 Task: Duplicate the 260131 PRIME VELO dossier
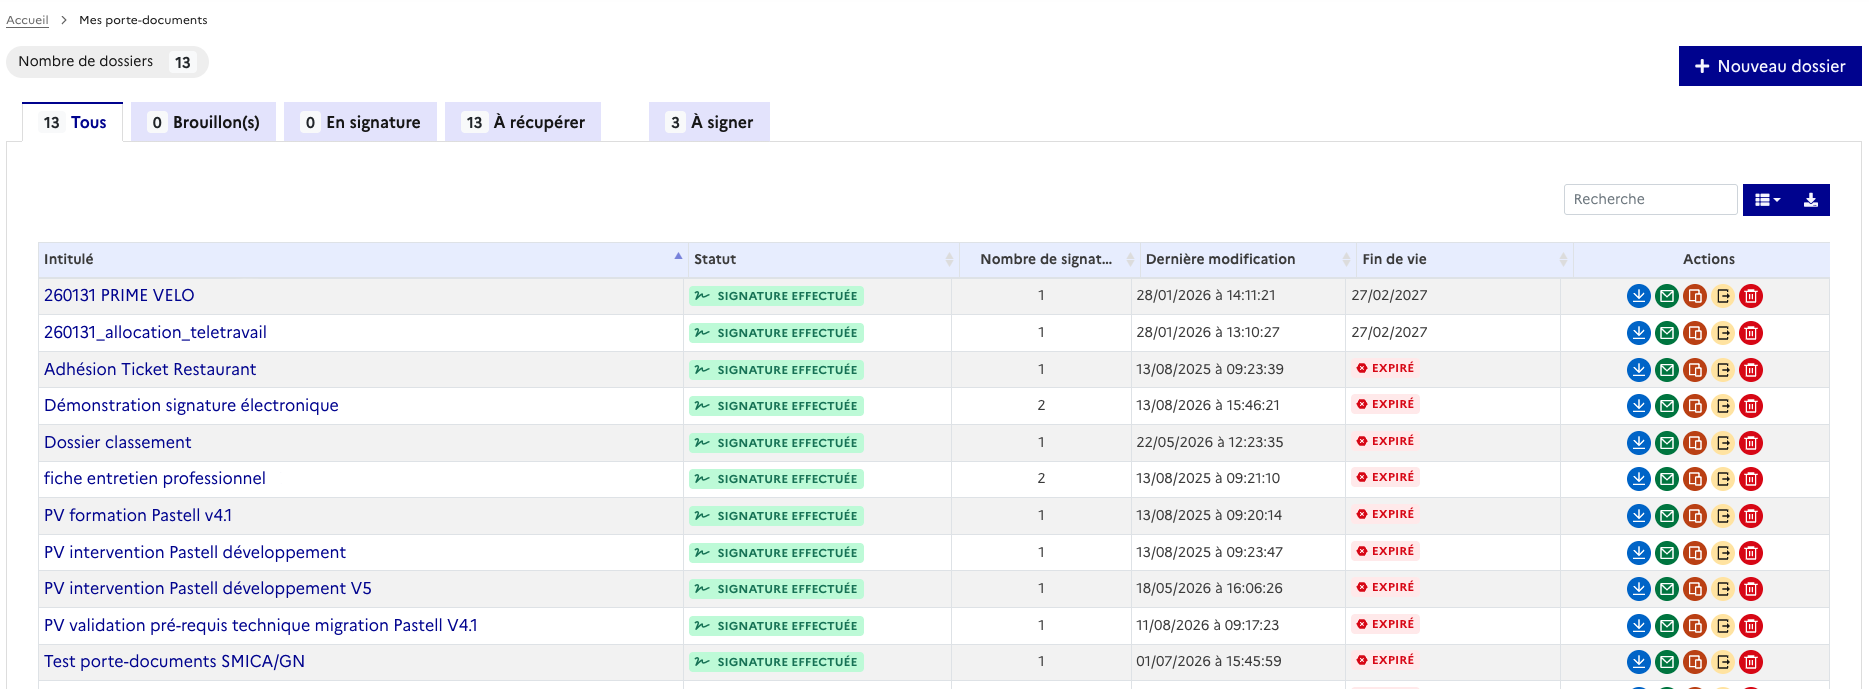1694,296
